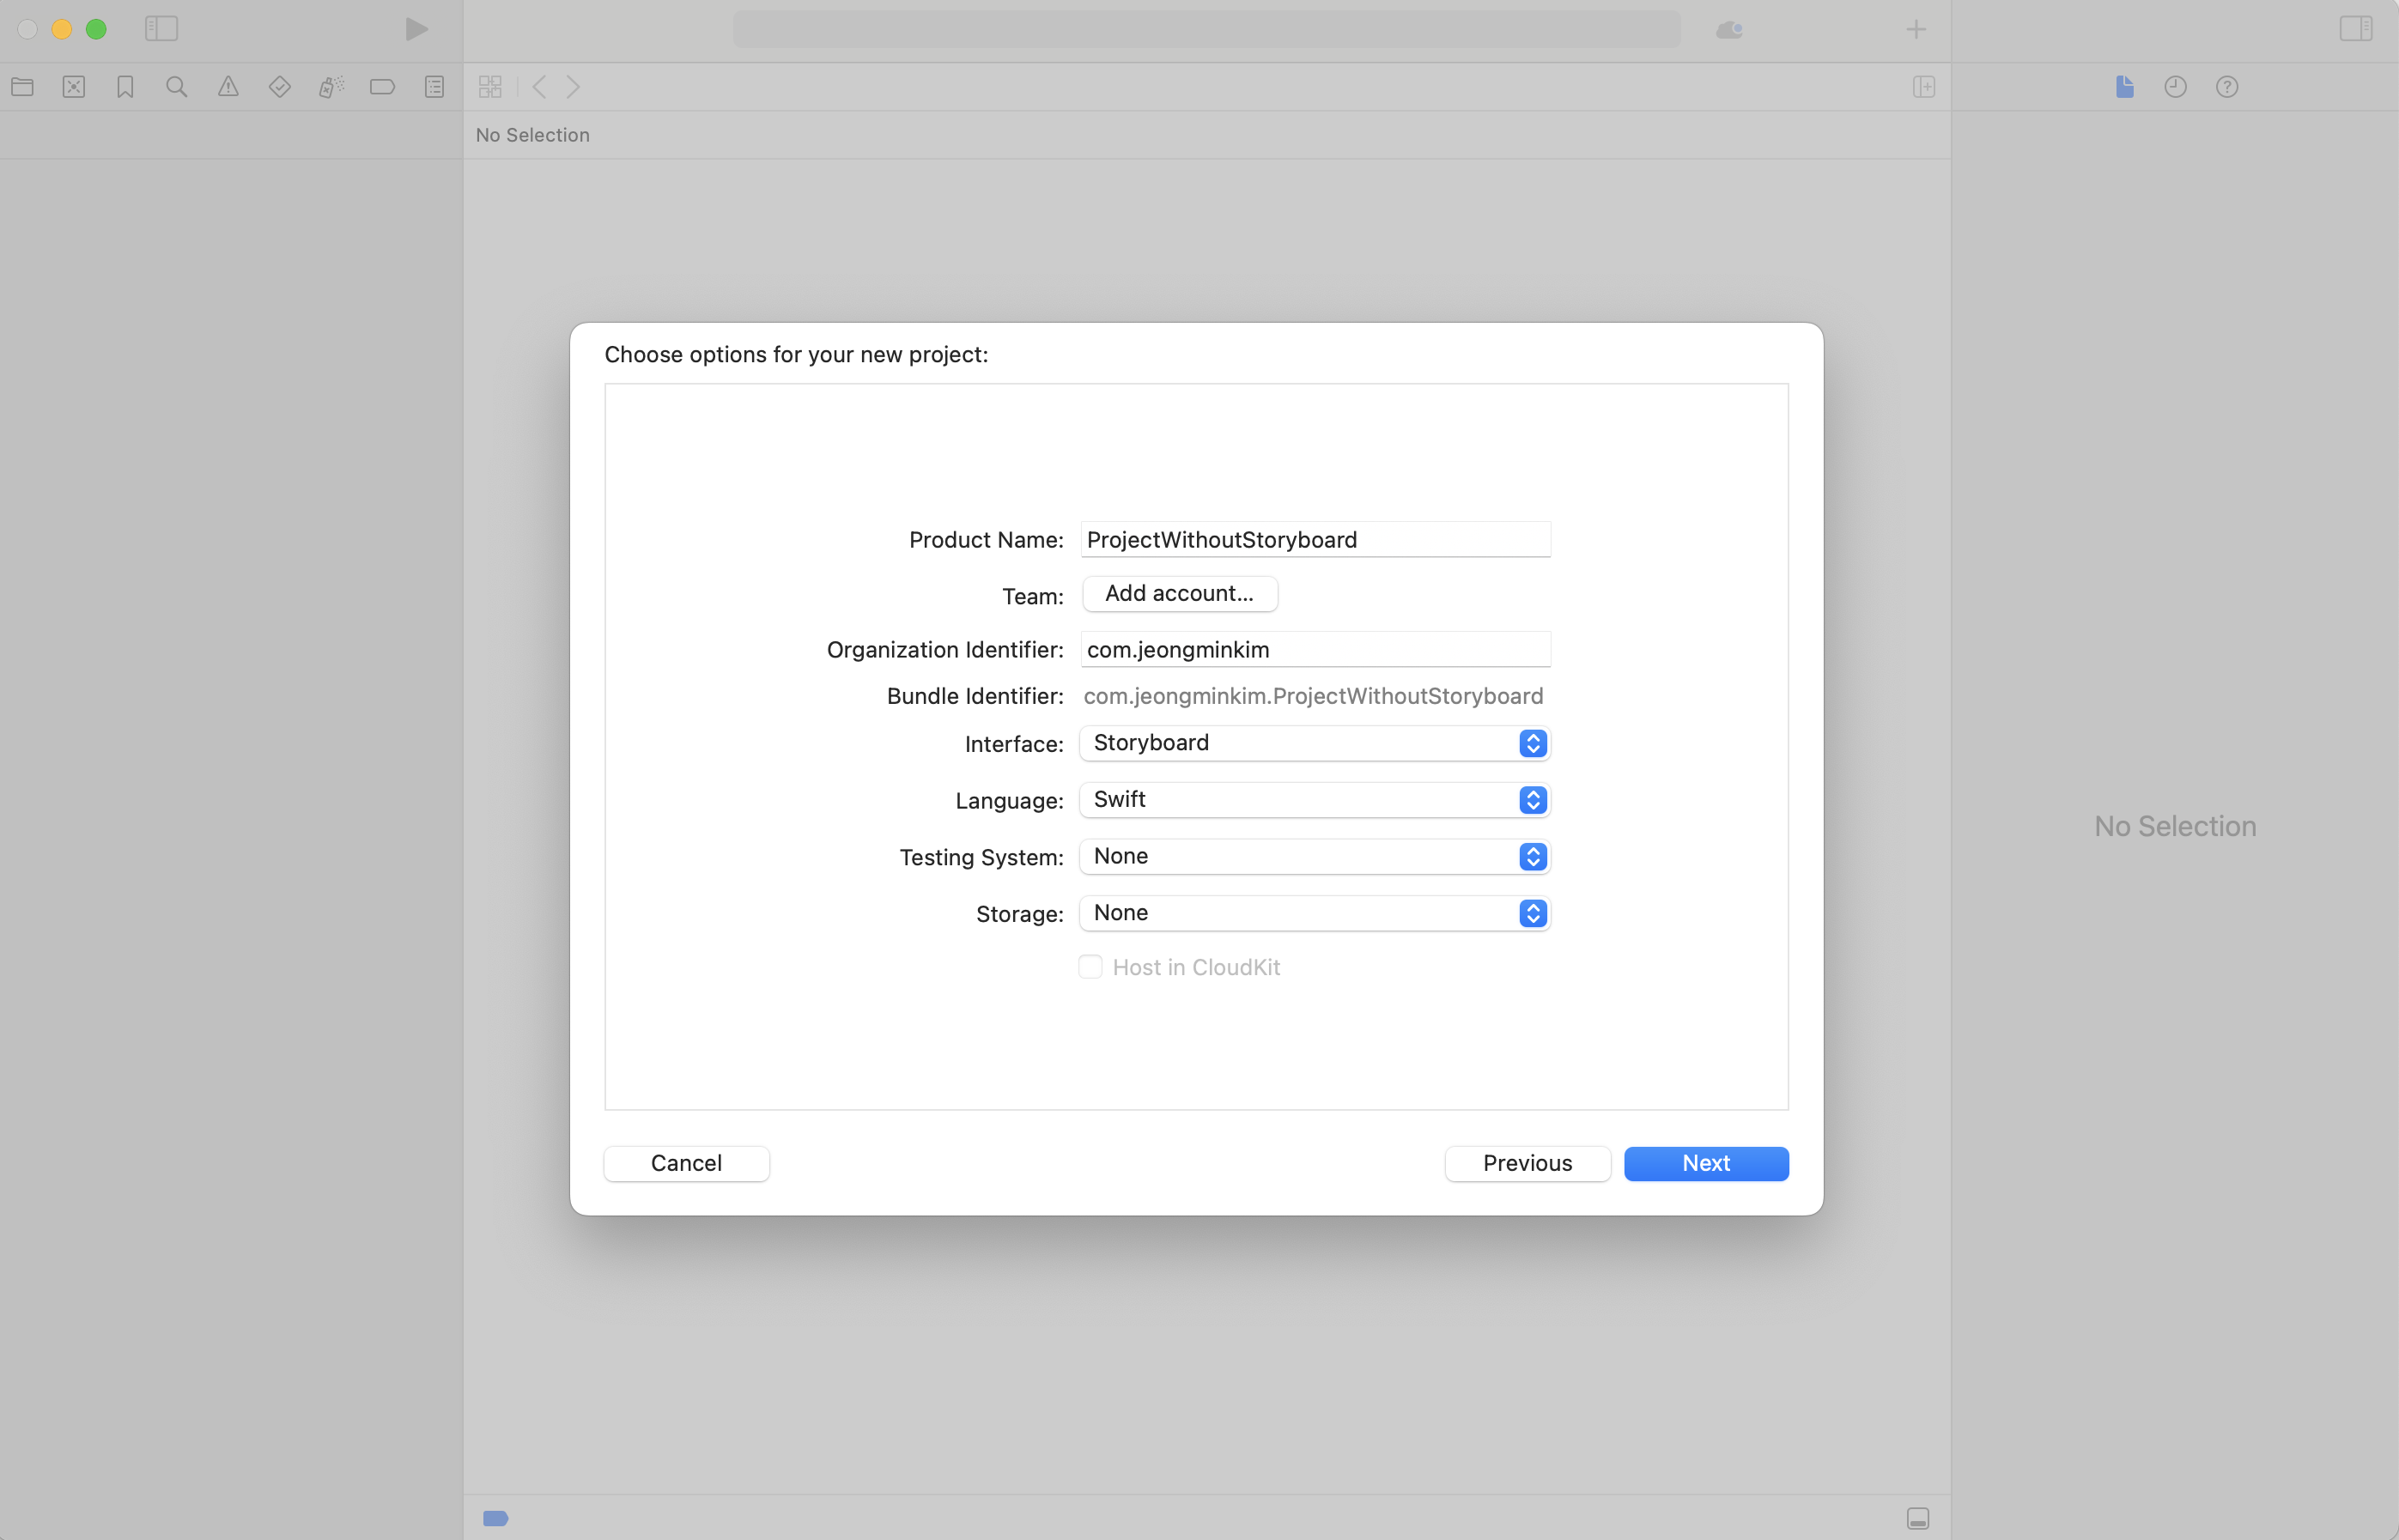Click the Product Name text field
This screenshot has width=2399, height=1540.
click(1315, 540)
